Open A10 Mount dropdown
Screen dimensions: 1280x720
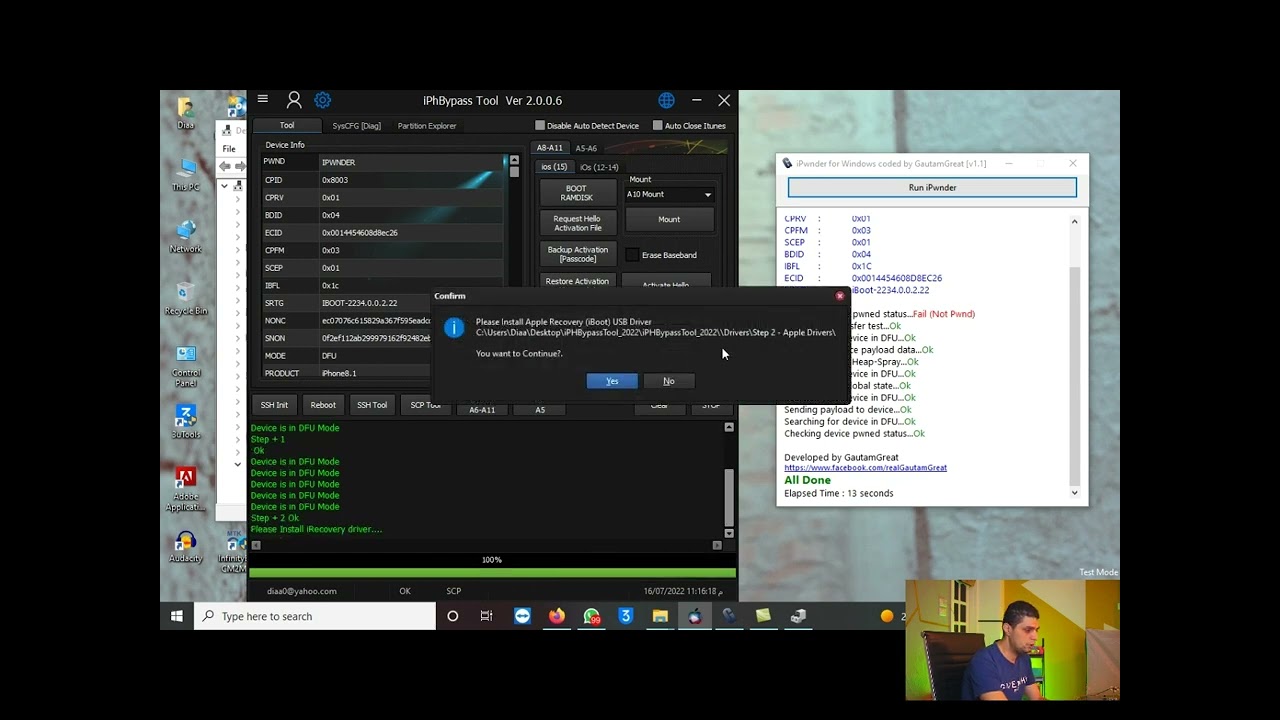tap(669, 194)
